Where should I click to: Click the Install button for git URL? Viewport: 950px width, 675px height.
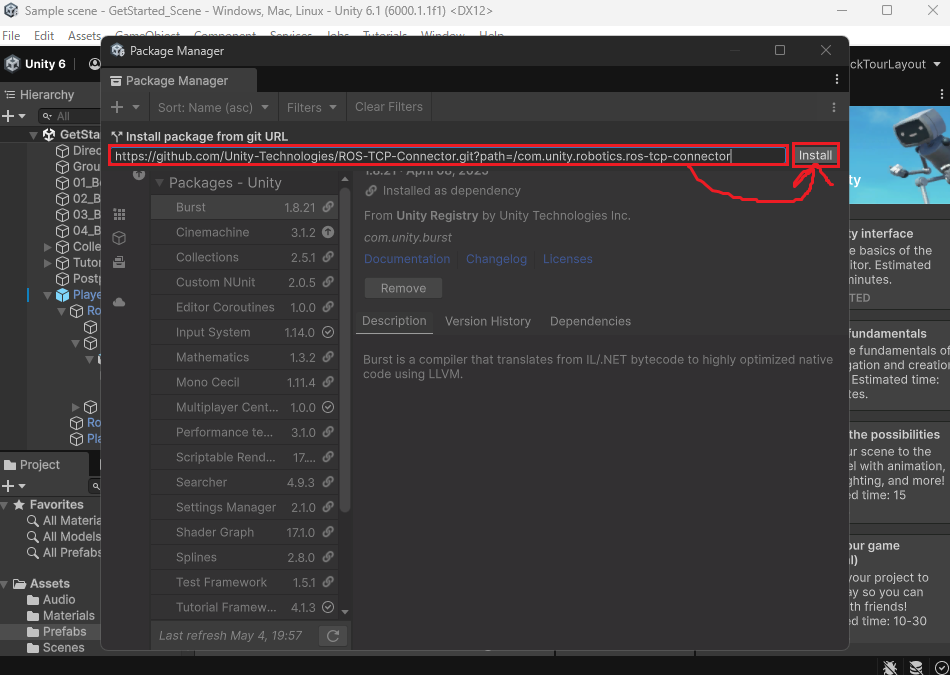[x=815, y=156]
